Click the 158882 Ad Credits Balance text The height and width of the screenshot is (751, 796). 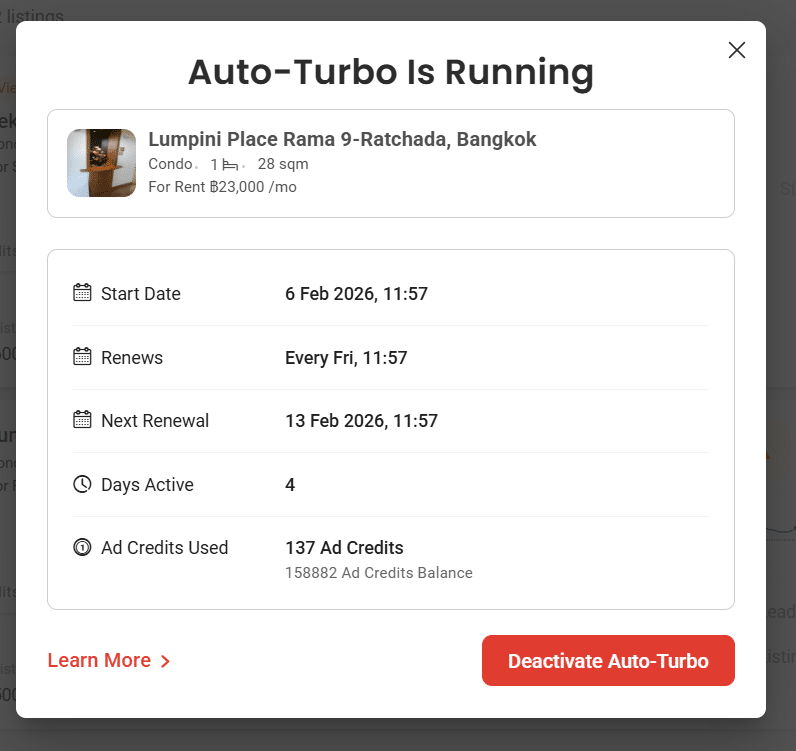coord(379,573)
